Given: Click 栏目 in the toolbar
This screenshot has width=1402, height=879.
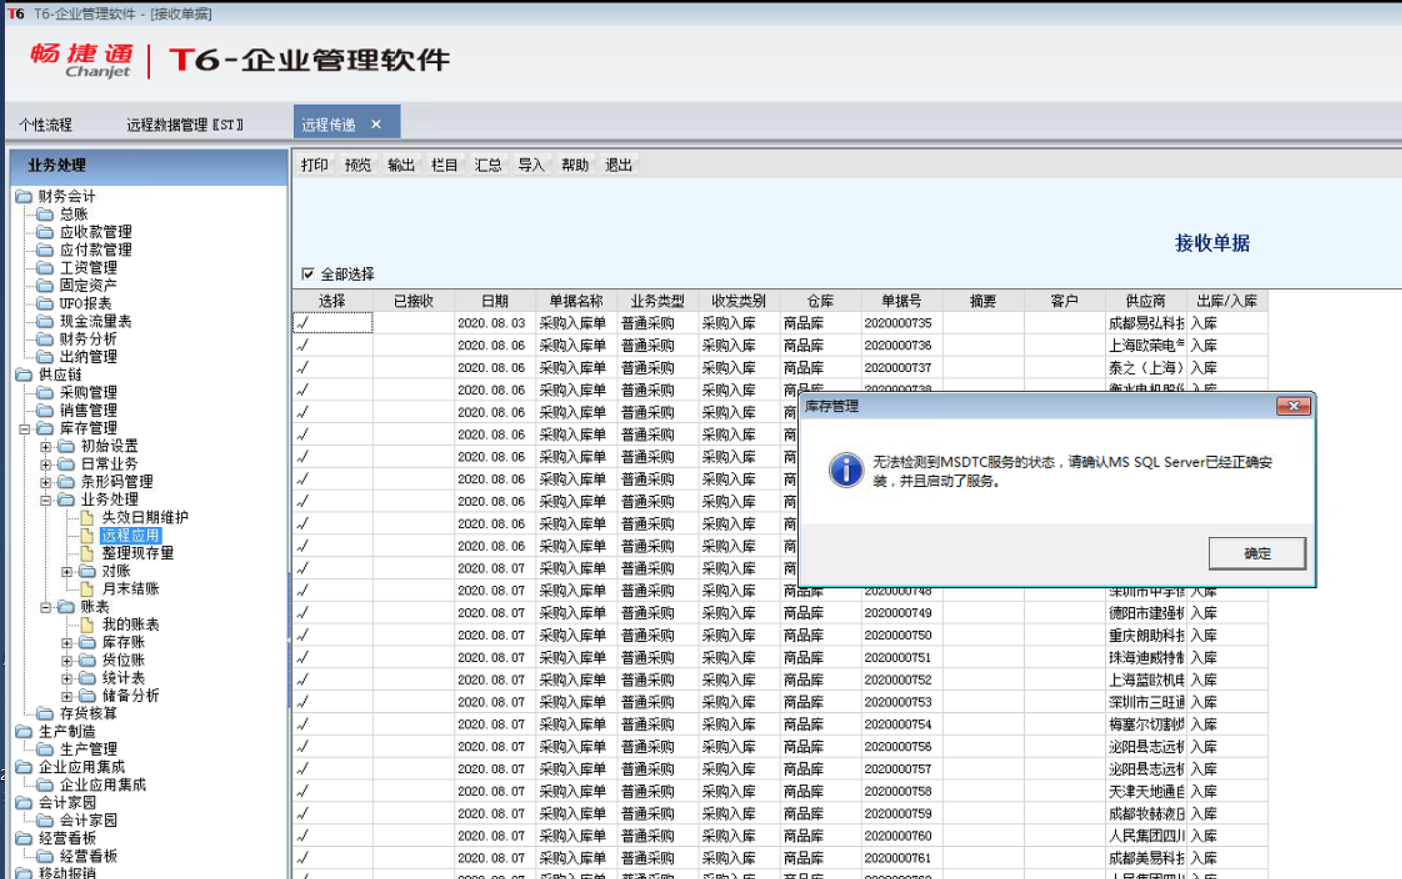Looking at the screenshot, I should (444, 165).
